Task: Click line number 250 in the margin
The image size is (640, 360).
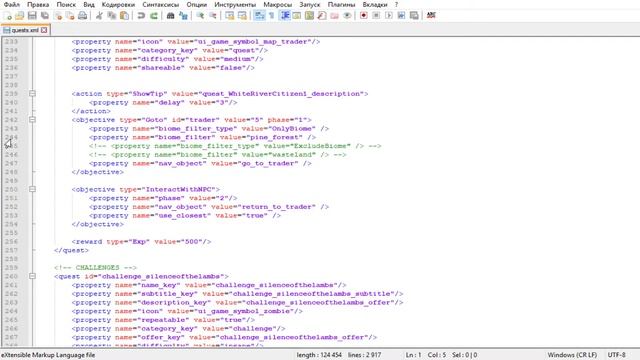Action: tap(11, 189)
